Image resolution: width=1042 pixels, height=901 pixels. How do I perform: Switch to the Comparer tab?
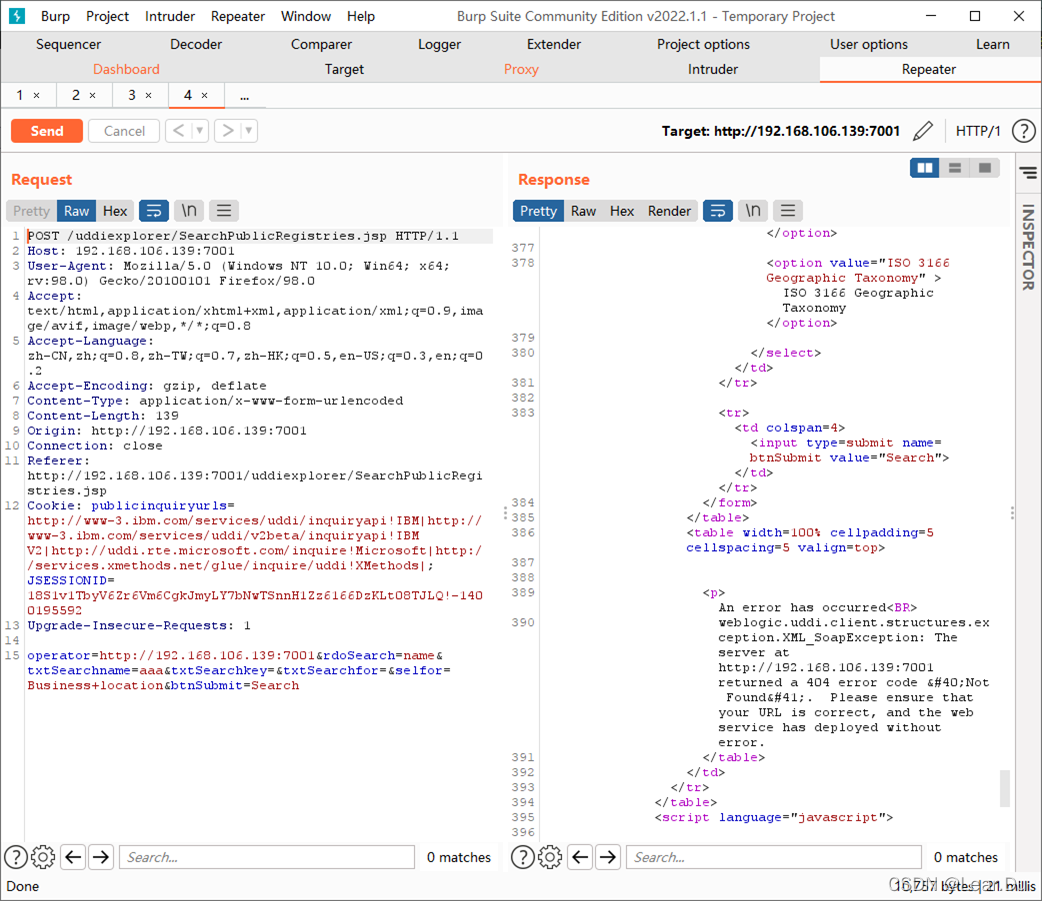(321, 45)
